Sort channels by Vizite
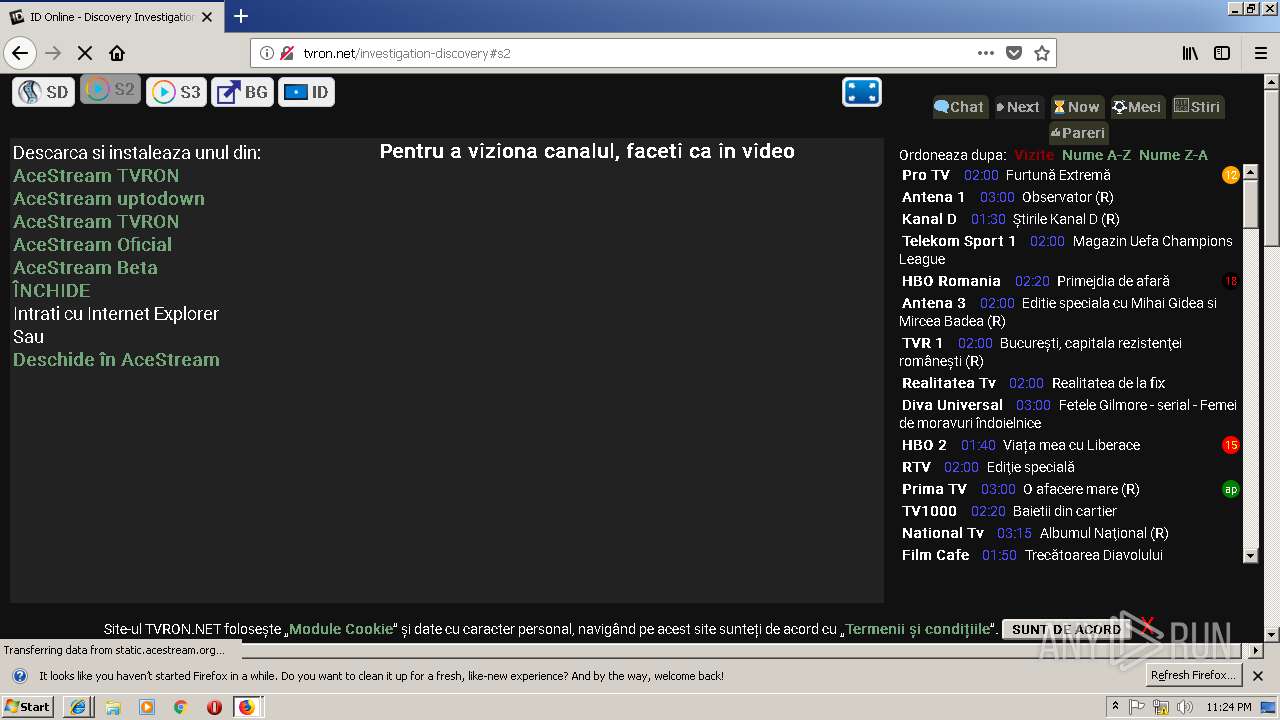 click(1034, 155)
